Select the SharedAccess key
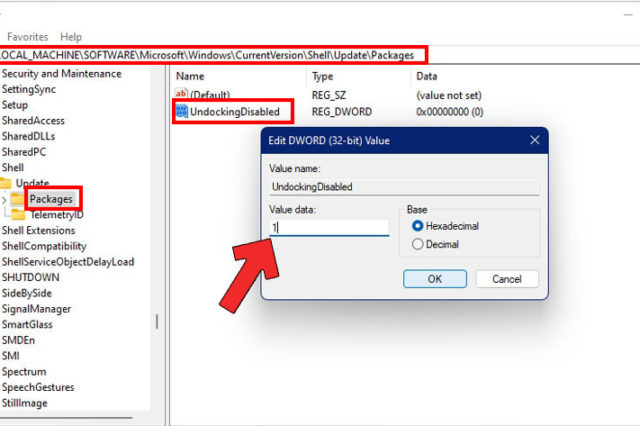Image resolution: width=640 pixels, height=426 pixels. point(33,120)
